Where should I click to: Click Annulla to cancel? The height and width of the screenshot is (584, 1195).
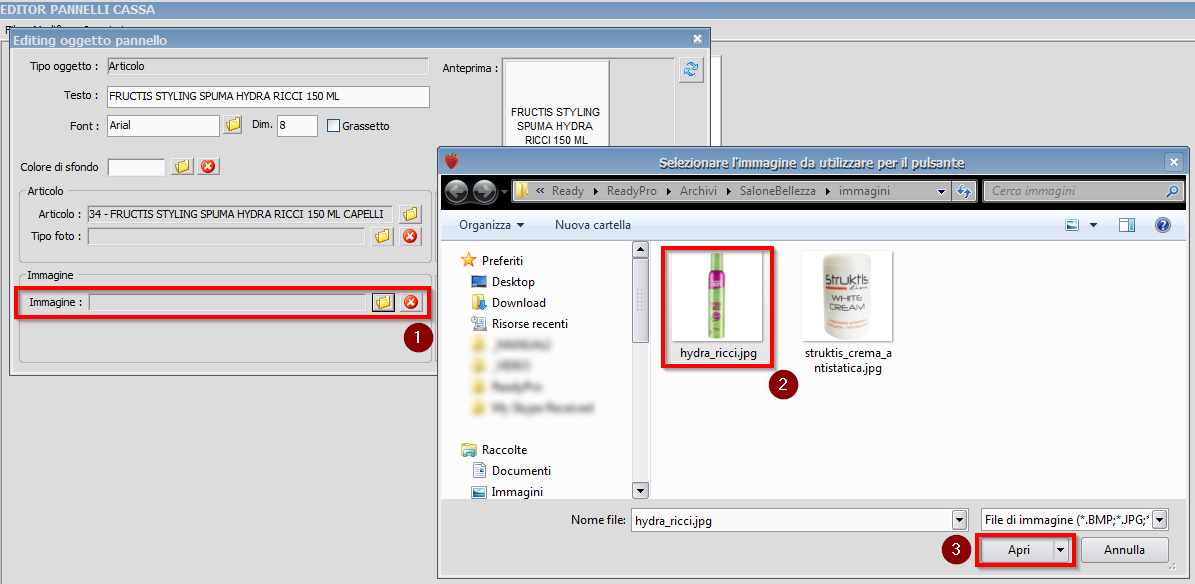pyautogui.click(x=1124, y=550)
